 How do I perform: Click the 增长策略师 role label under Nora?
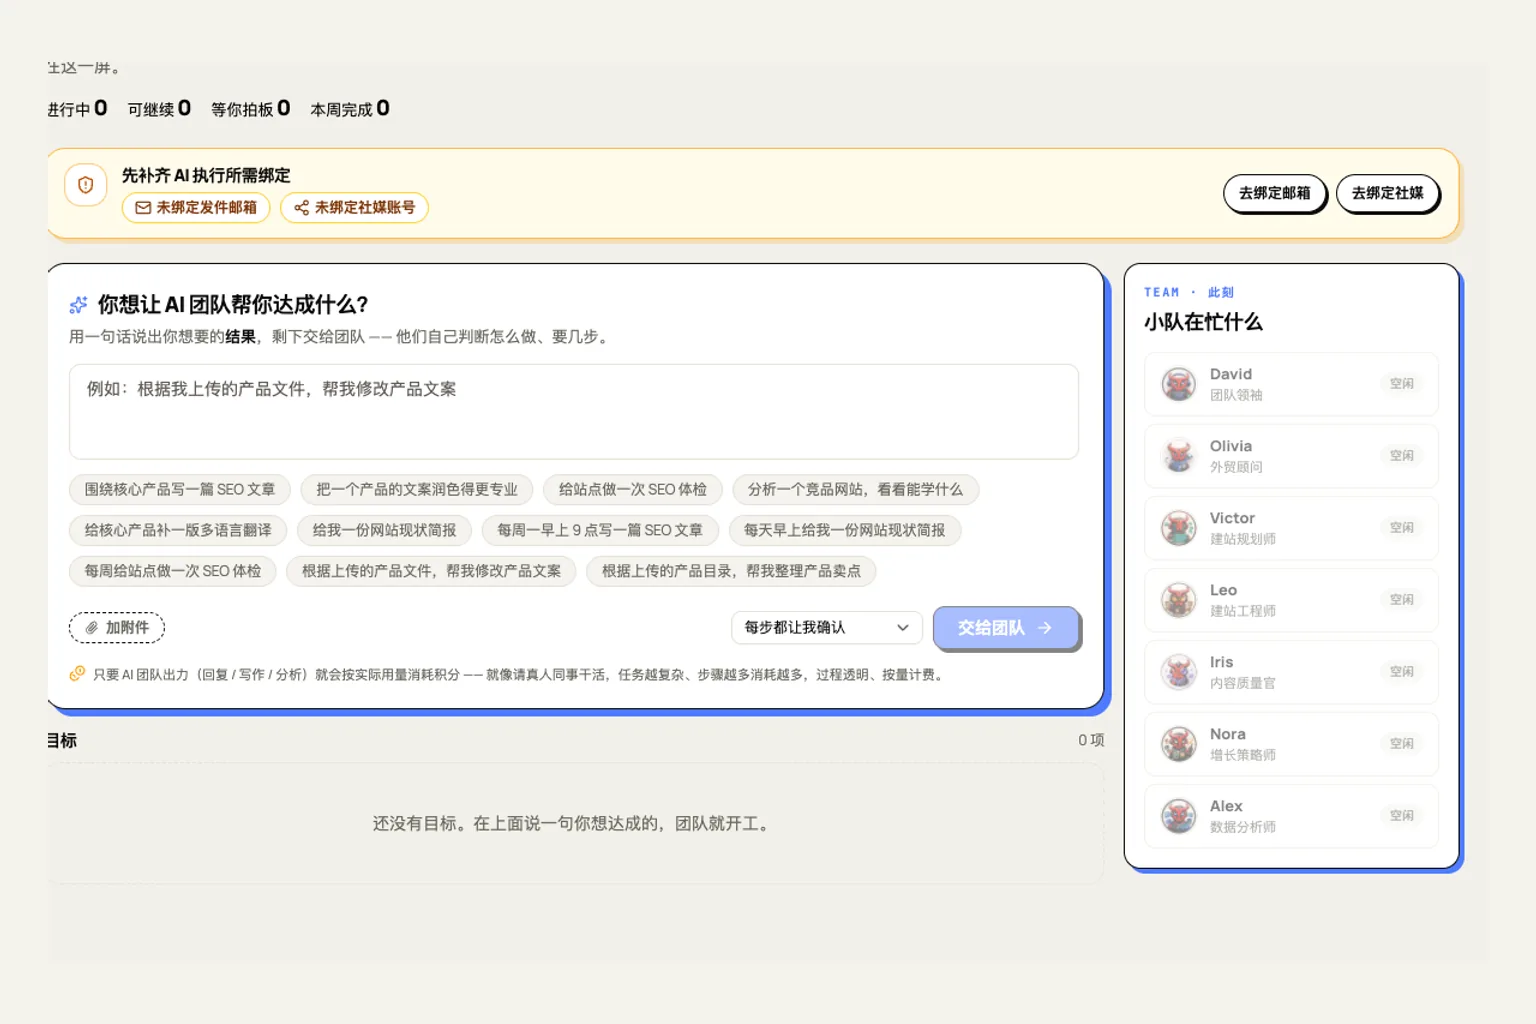(x=1243, y=755)
